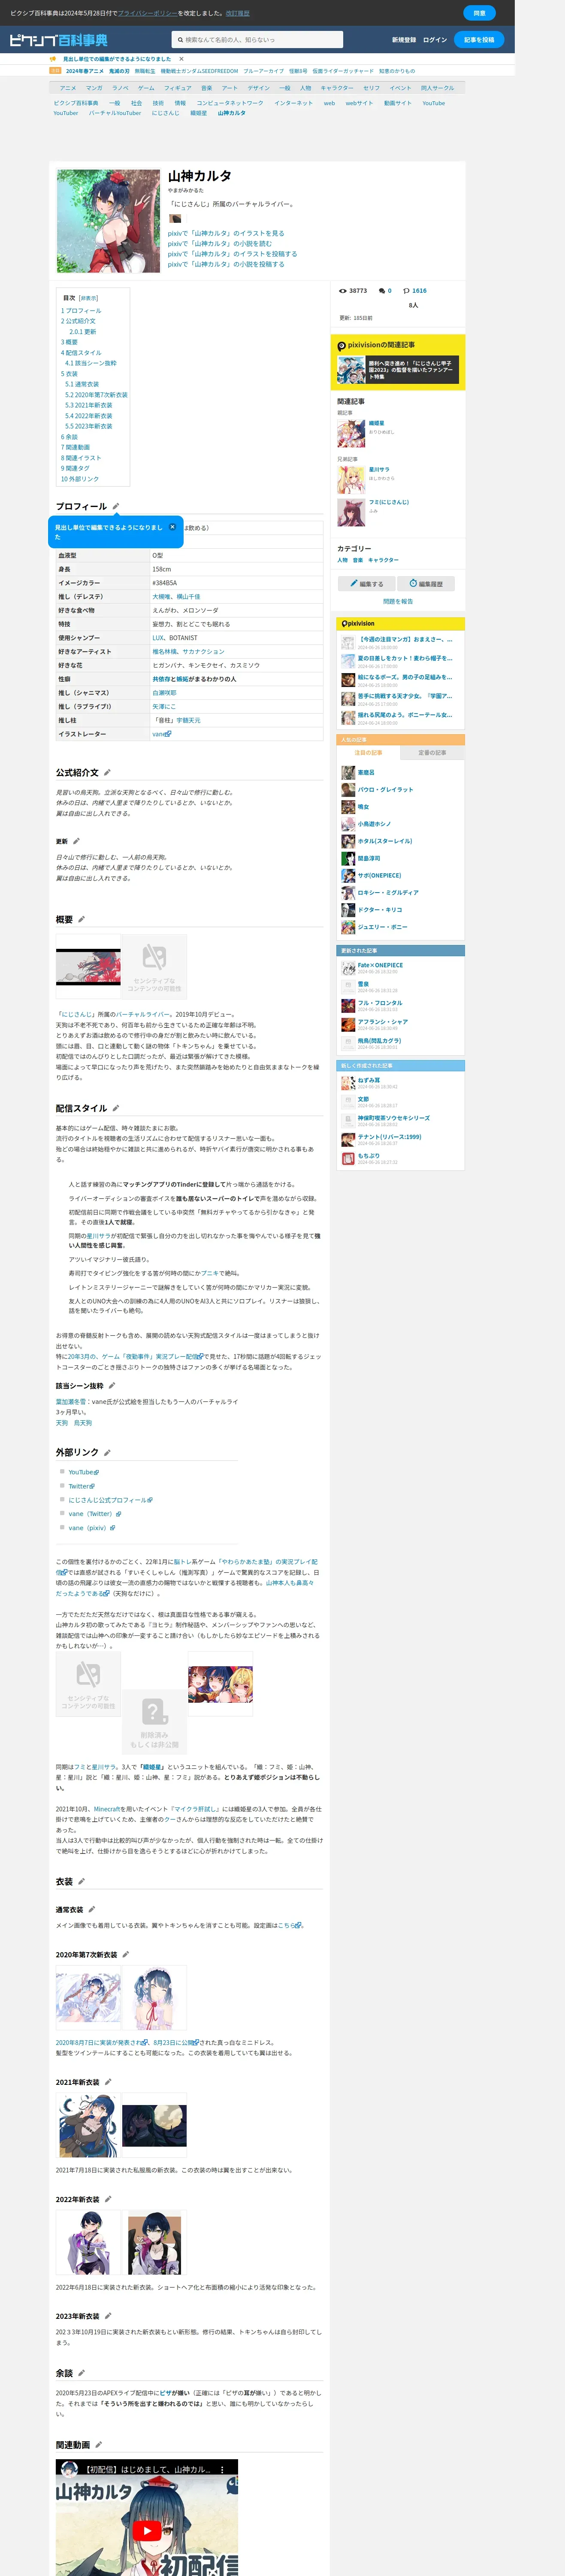Dismiss the yellow announcement bar with X
The height and width of the screenshot is (2576, 565).
point(181,59)
